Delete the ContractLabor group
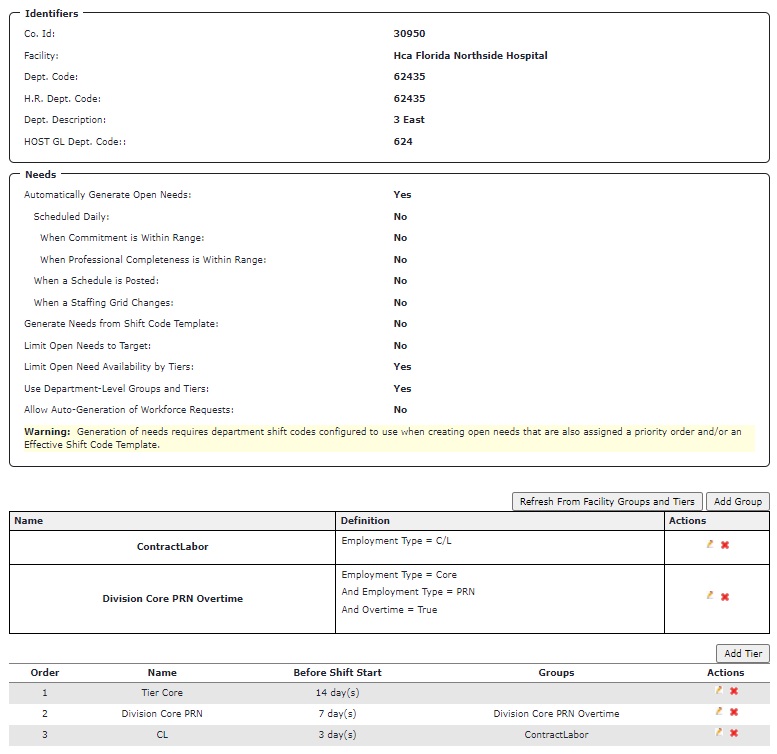777x754 pixels. click(725, 545)
